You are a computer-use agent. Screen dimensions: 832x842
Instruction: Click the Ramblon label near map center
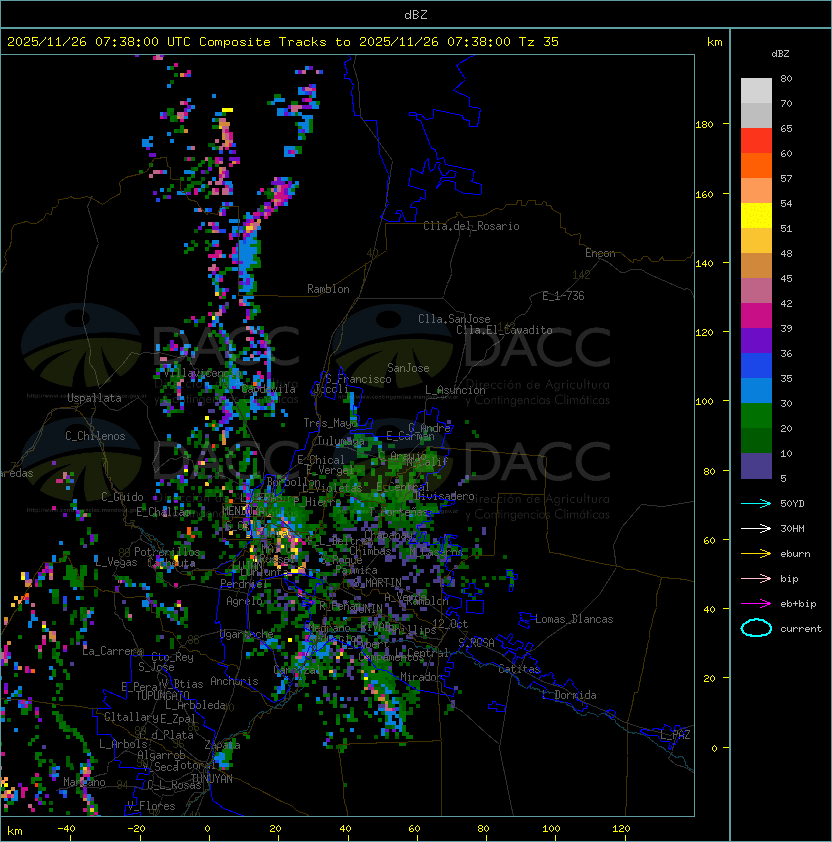[x=328, y=289]
